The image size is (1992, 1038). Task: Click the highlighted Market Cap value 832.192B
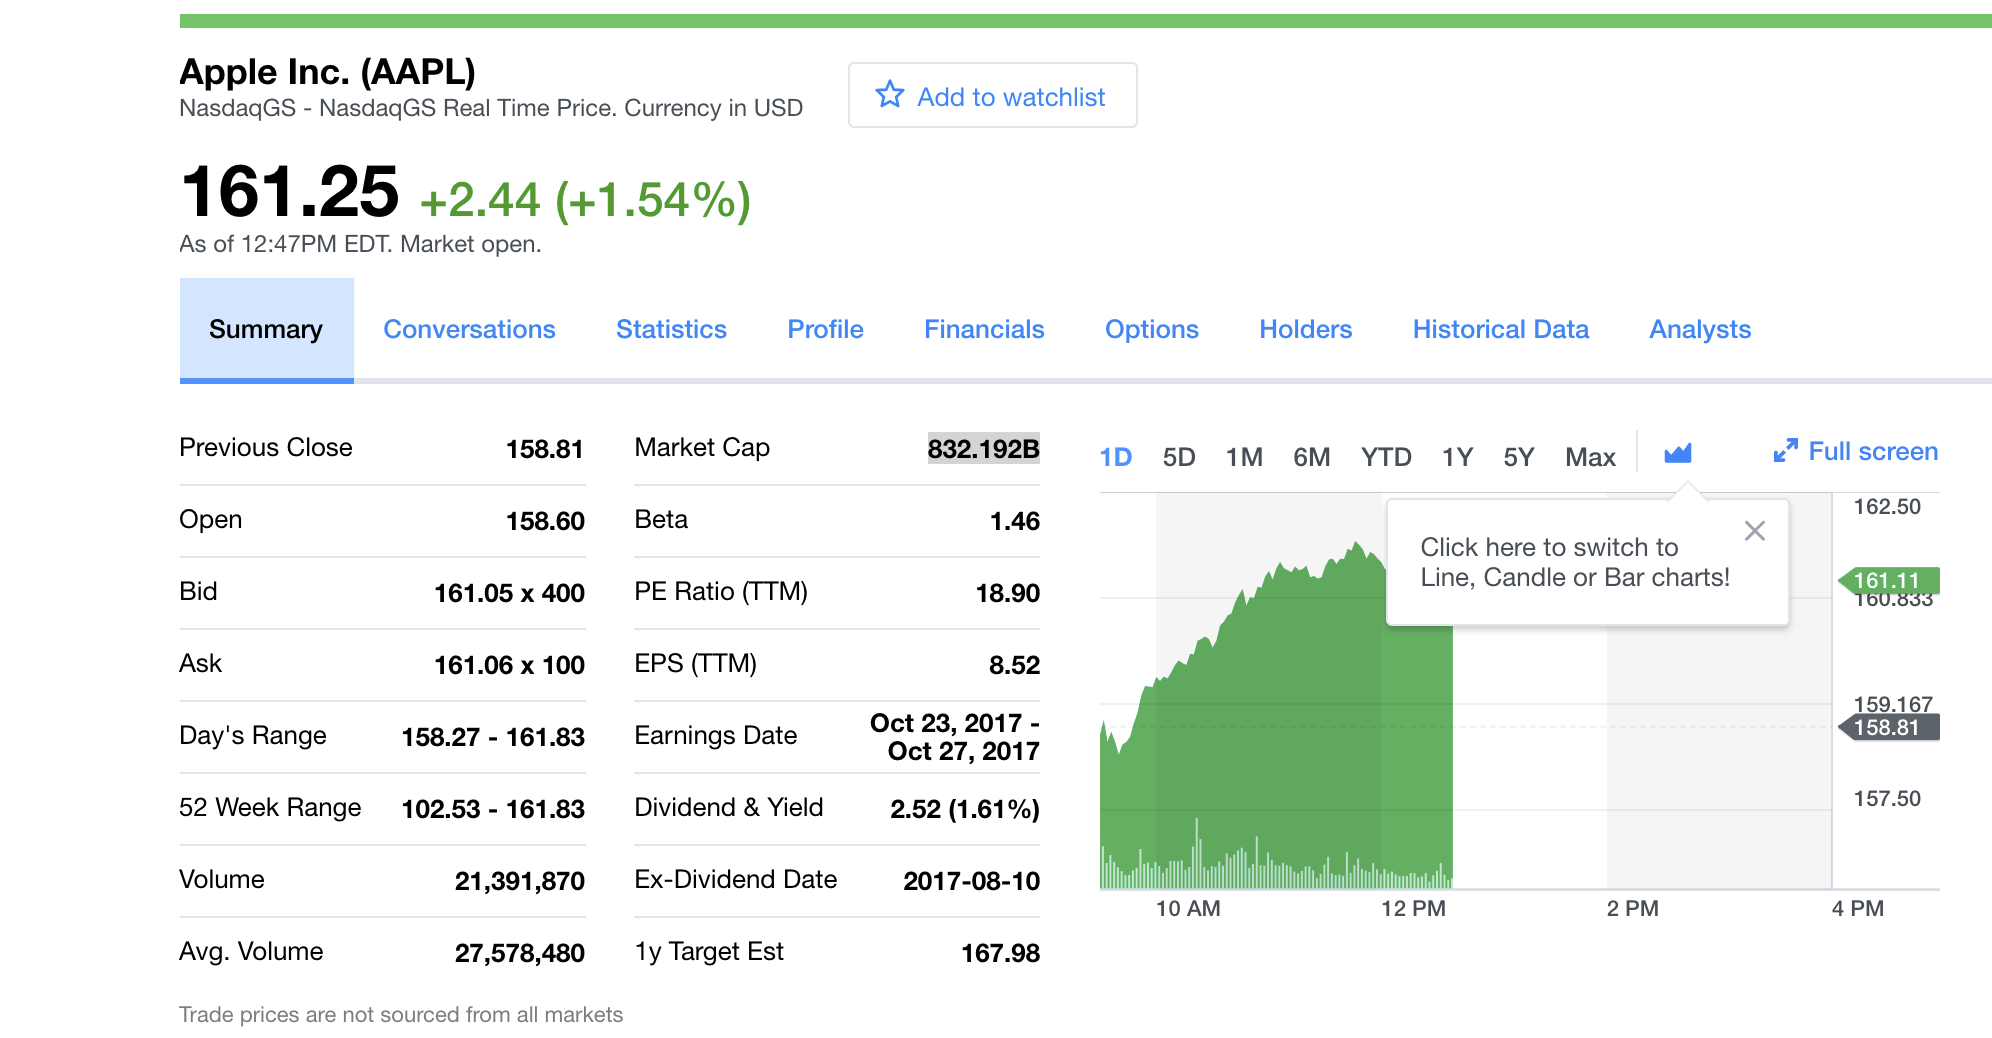pyautogui.click(x=983, y=449)
